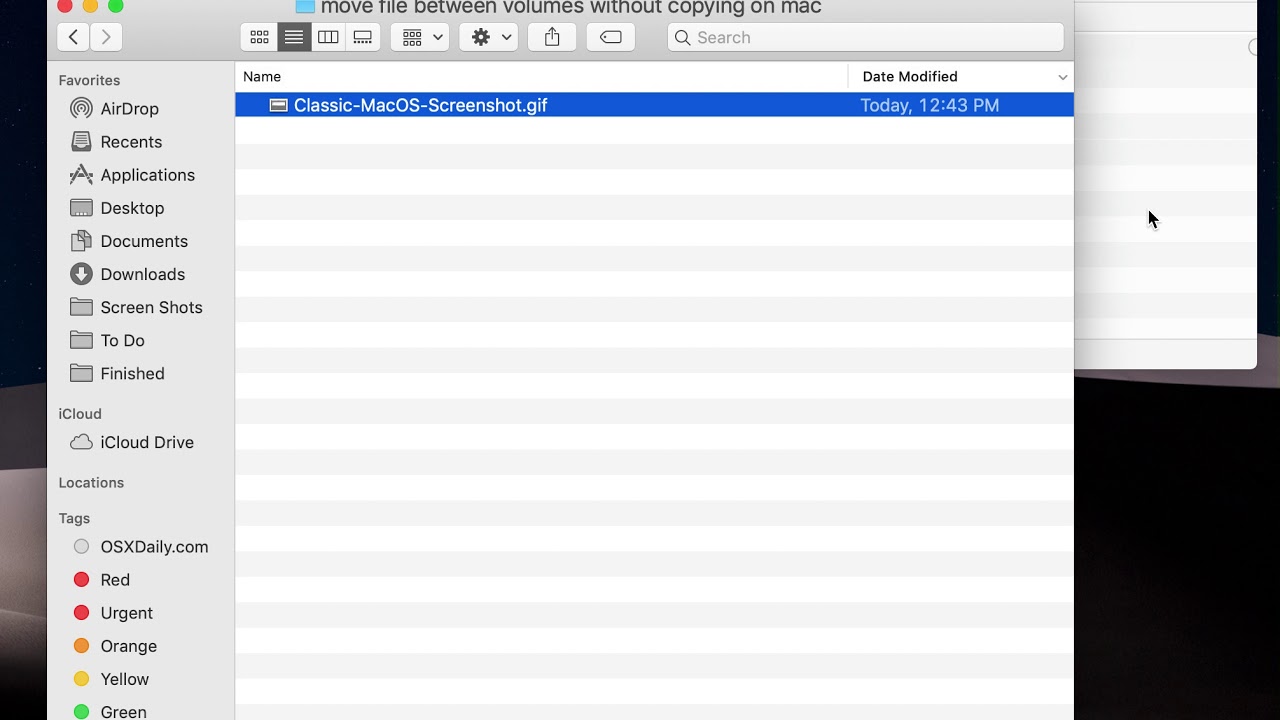This screenshot has height=720, width=1280.
Task: Sort by the Date Modified column header
Action: 910,76
